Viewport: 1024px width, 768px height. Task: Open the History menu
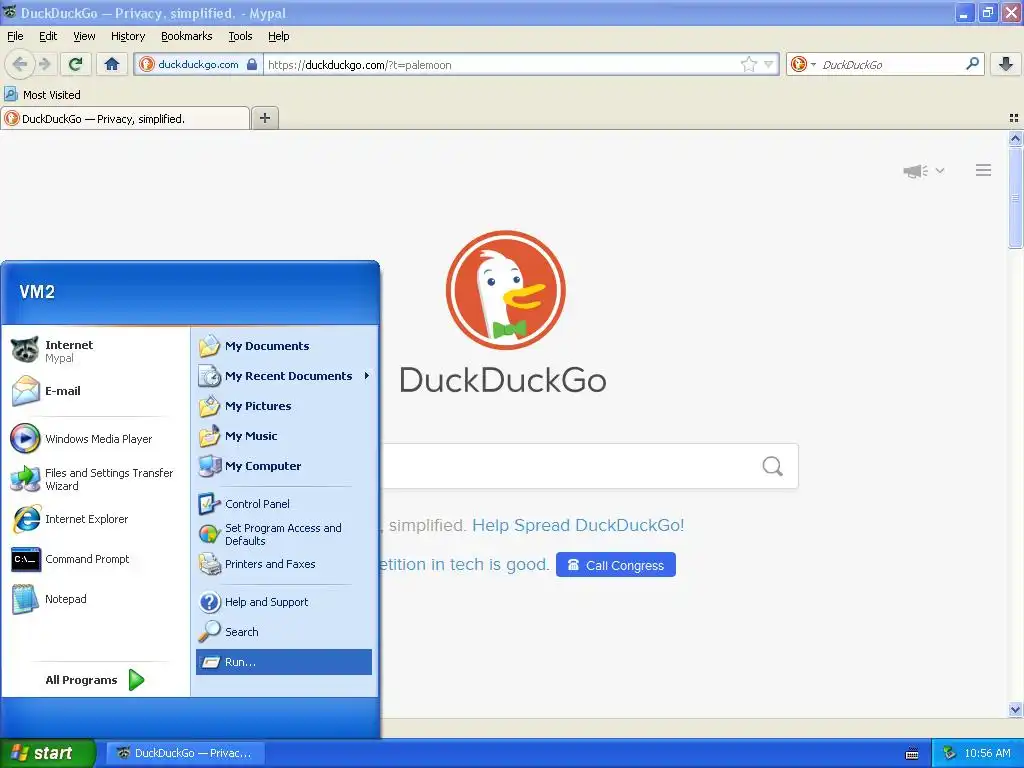pyautogui.click(x=127, y=36)
